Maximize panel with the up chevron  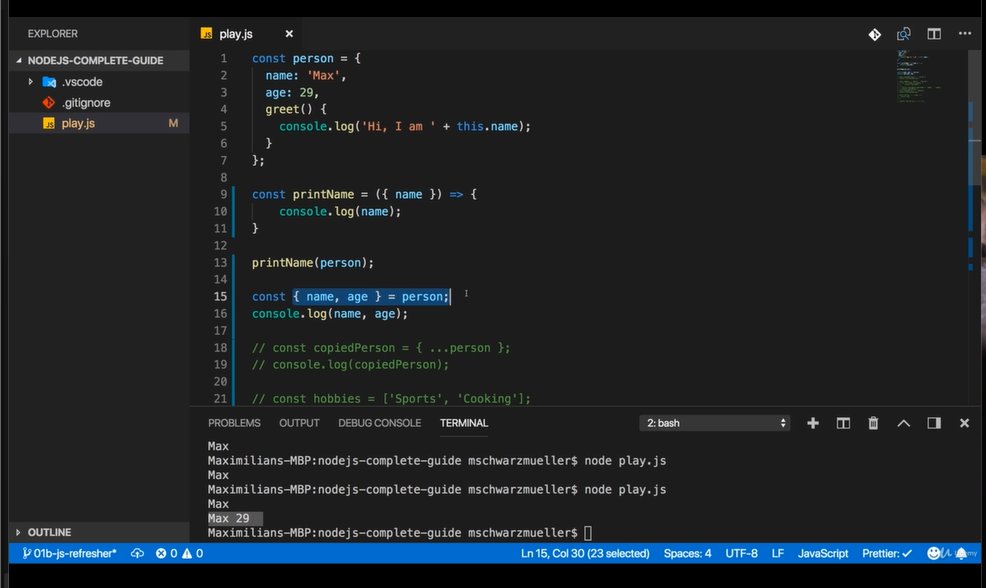904,423
